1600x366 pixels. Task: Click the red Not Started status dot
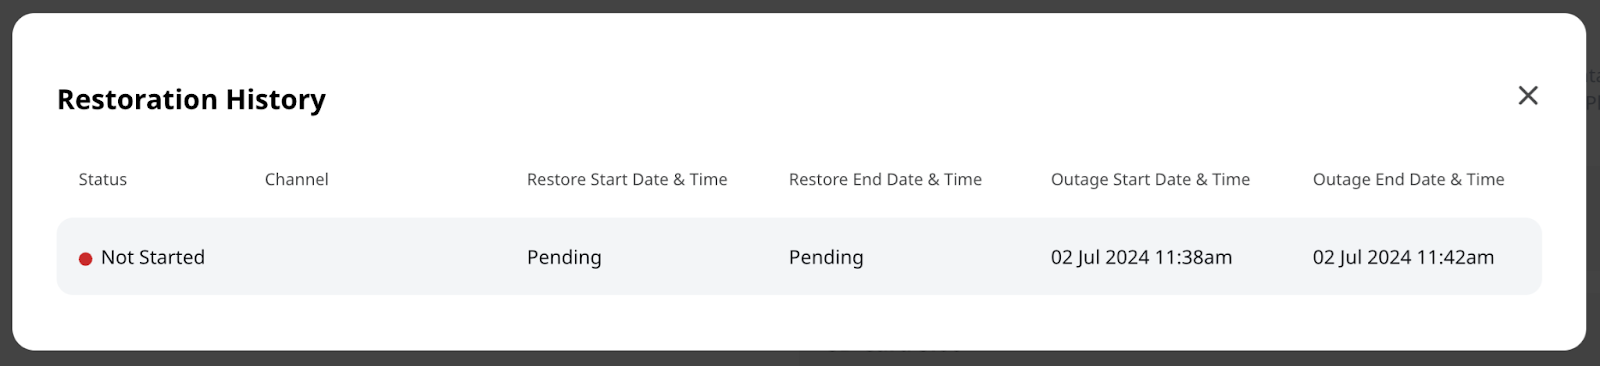pos(85,259)
